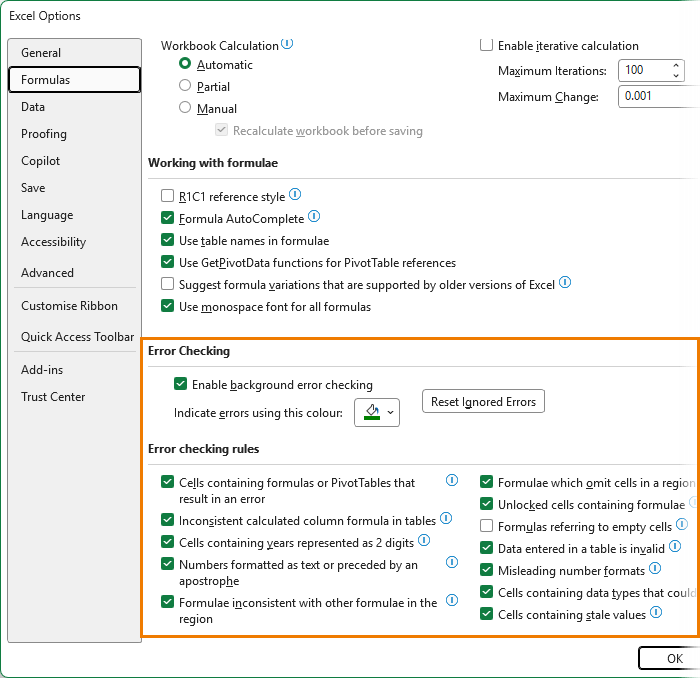Toggle Use GetPivotData functions checkbox
This screenshot has width=700, height=678.
coord(167,262)
